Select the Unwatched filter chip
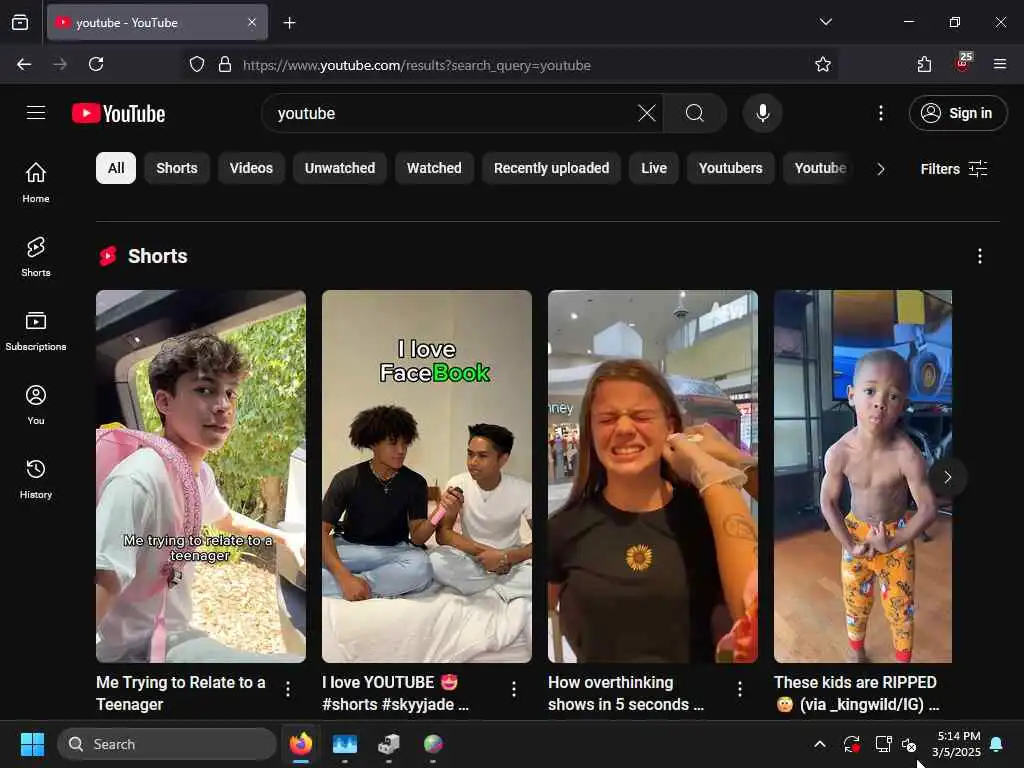 [340, 168]
